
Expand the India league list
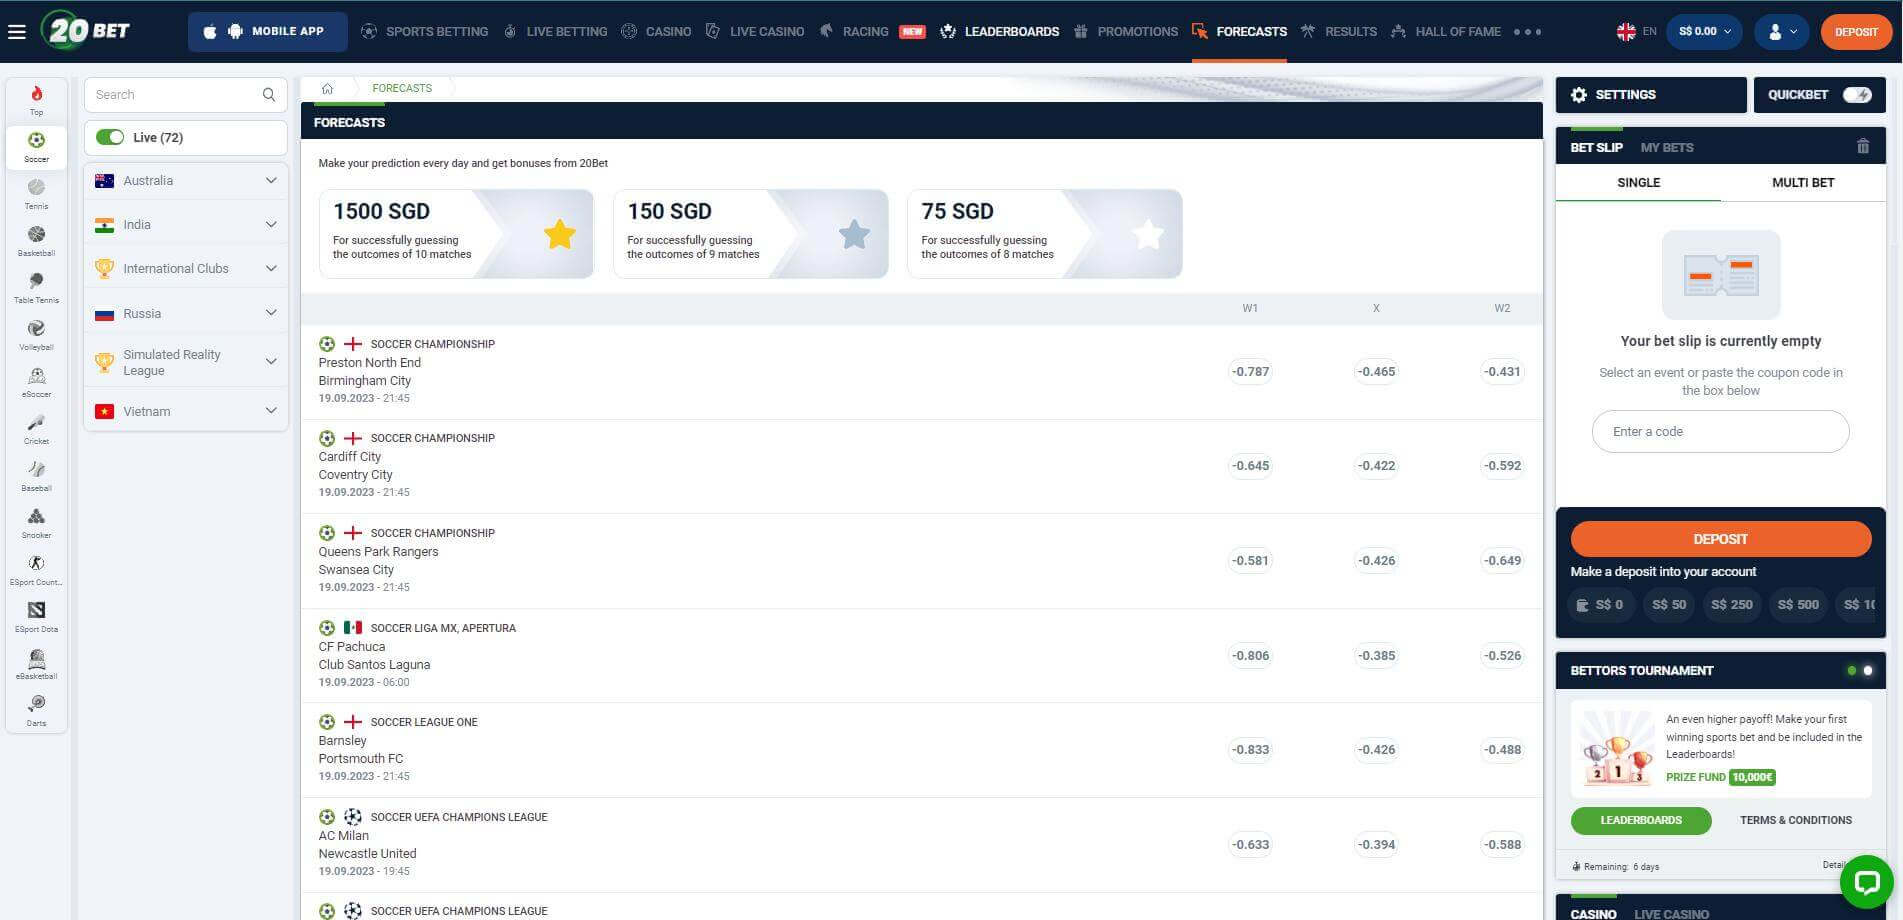[x=186, y=225]
